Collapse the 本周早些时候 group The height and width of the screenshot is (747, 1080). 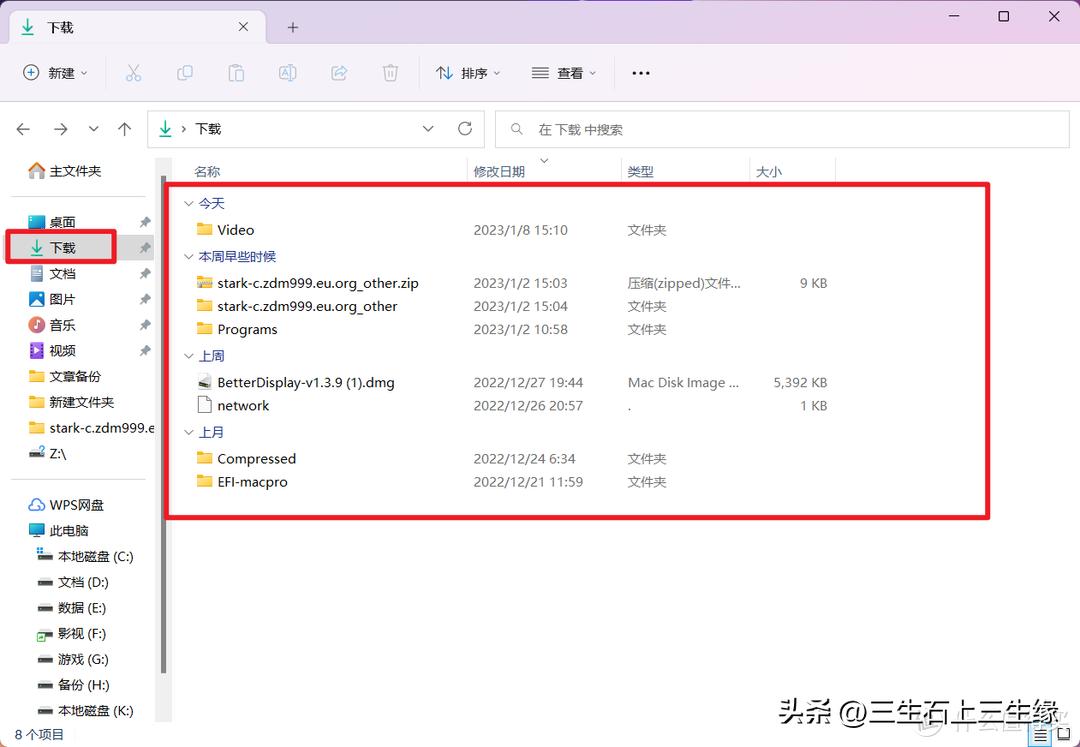[x=188, y=256]
